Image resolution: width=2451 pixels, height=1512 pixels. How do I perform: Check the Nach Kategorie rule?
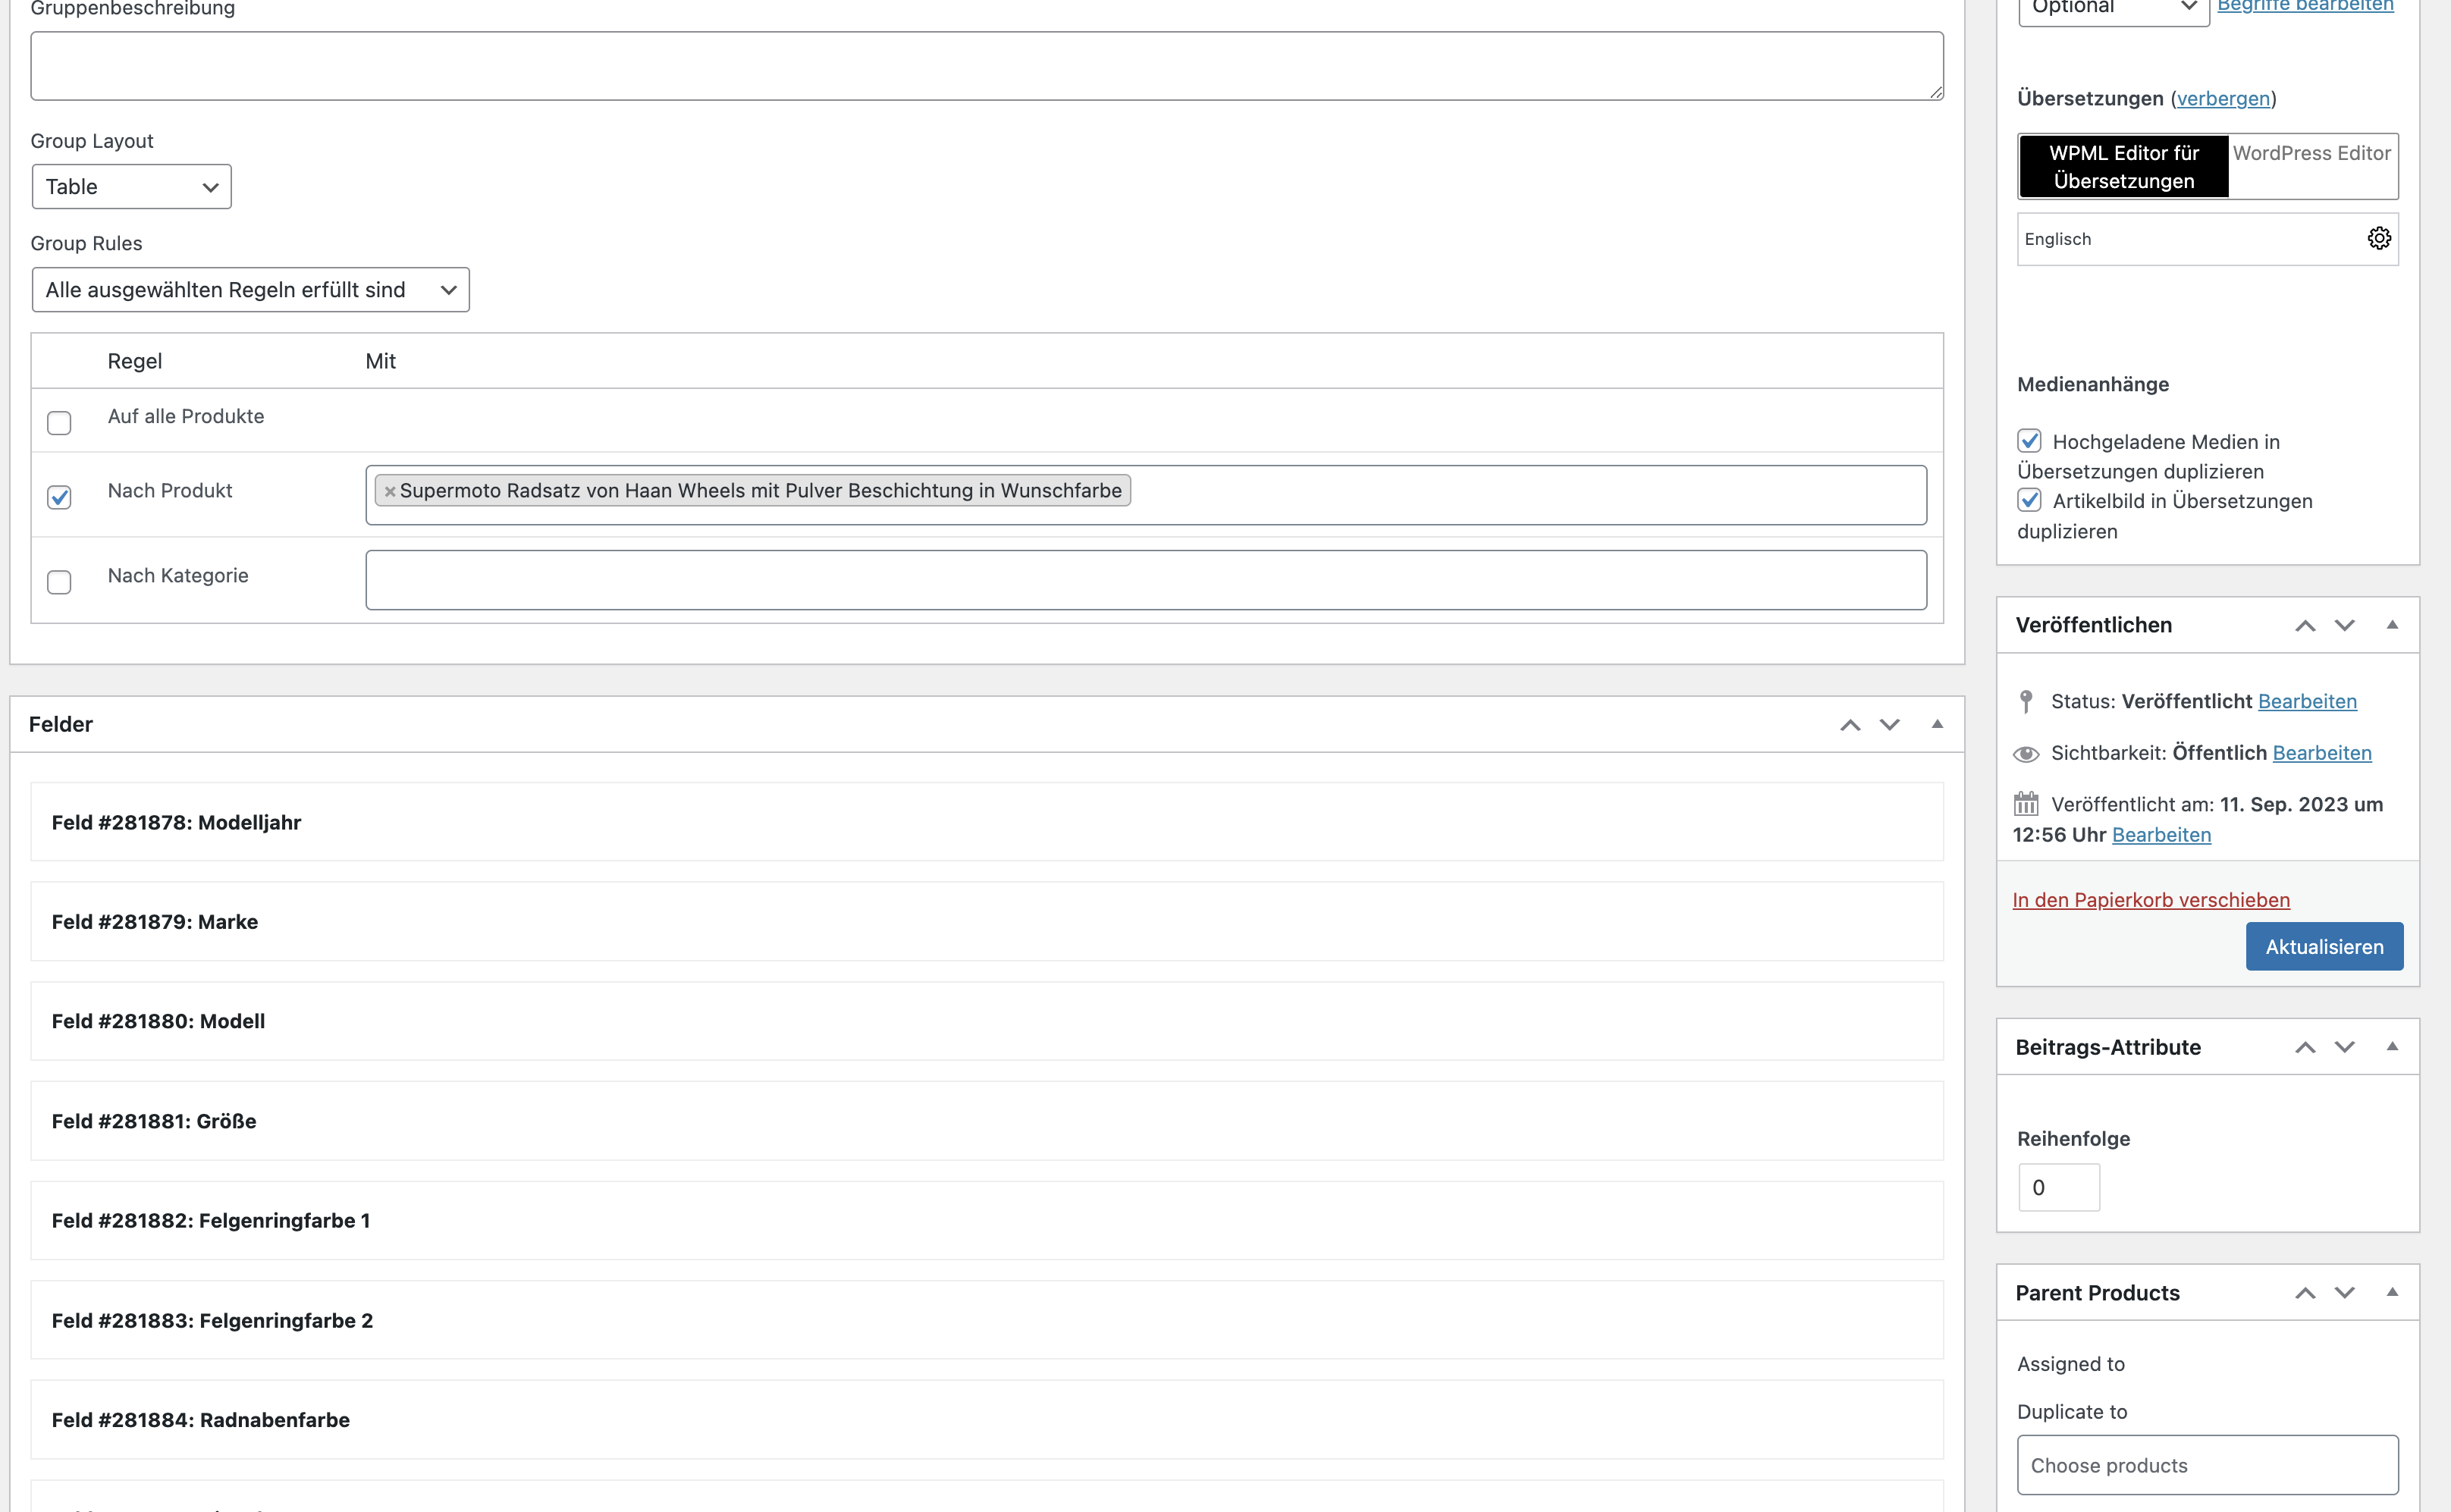click(x=59, y=582)
